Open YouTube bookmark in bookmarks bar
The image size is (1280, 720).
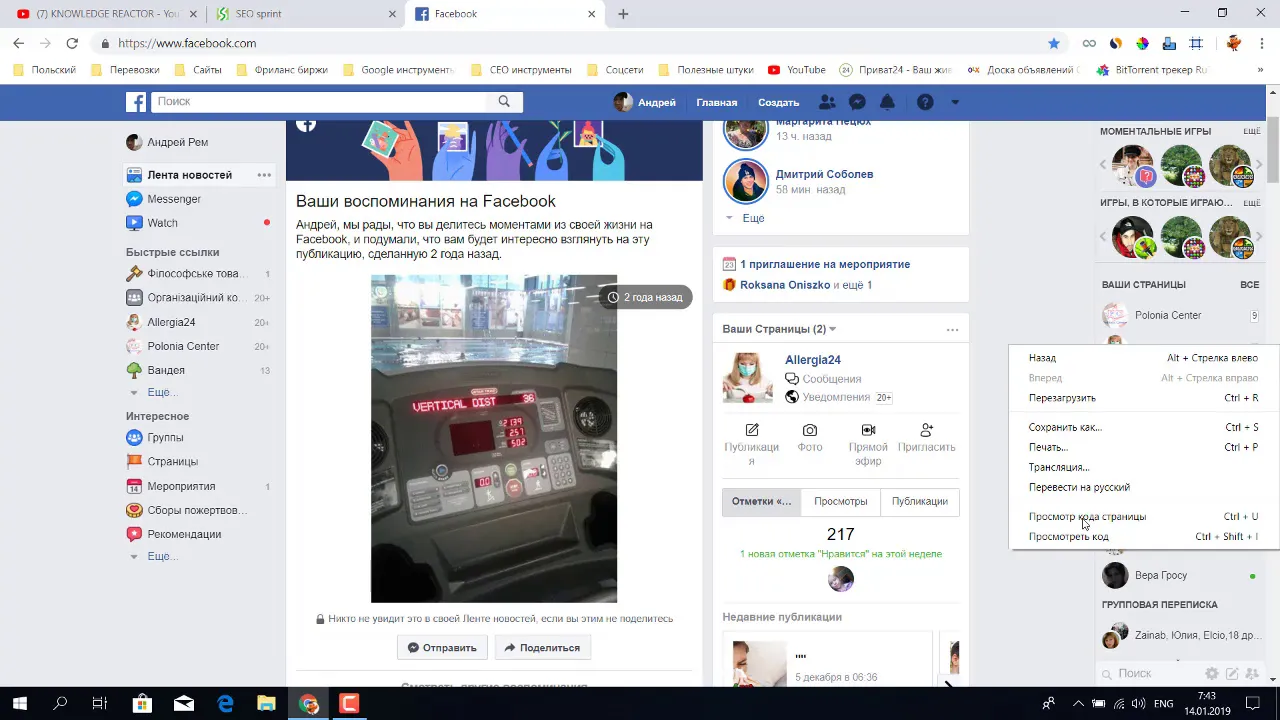click(796, 70)
